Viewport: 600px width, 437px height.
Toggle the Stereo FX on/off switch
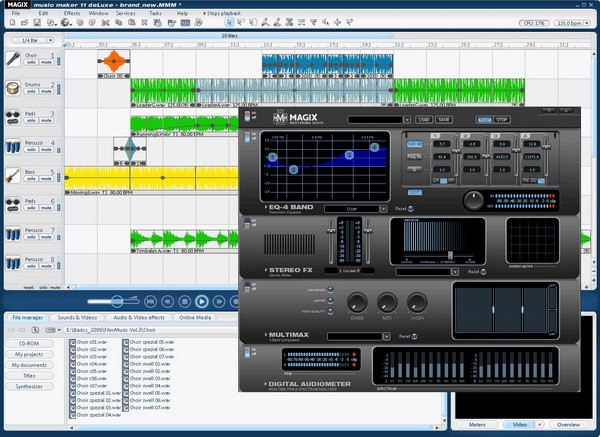(248, 223)
